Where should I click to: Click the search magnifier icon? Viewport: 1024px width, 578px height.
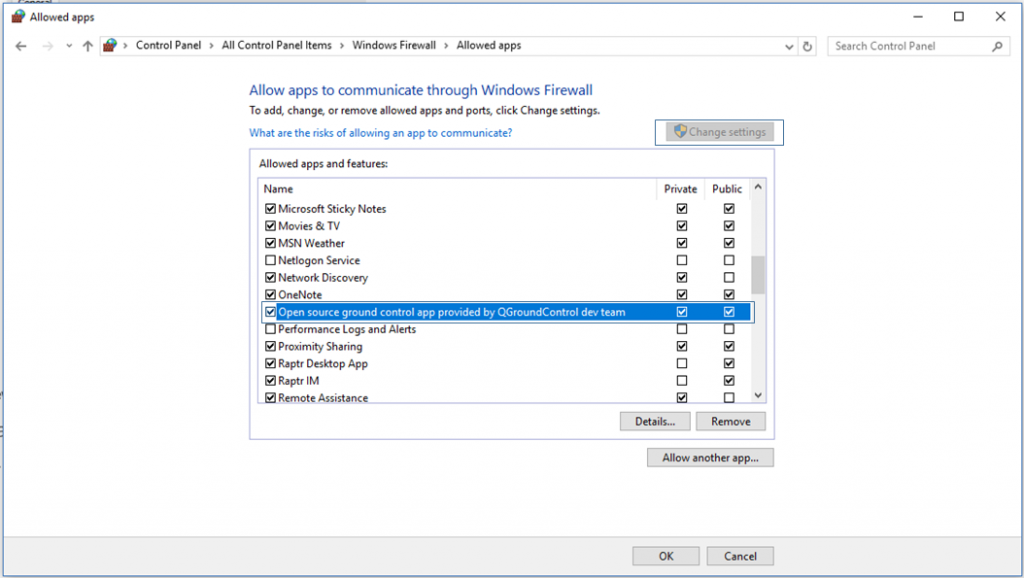(998, 46)
